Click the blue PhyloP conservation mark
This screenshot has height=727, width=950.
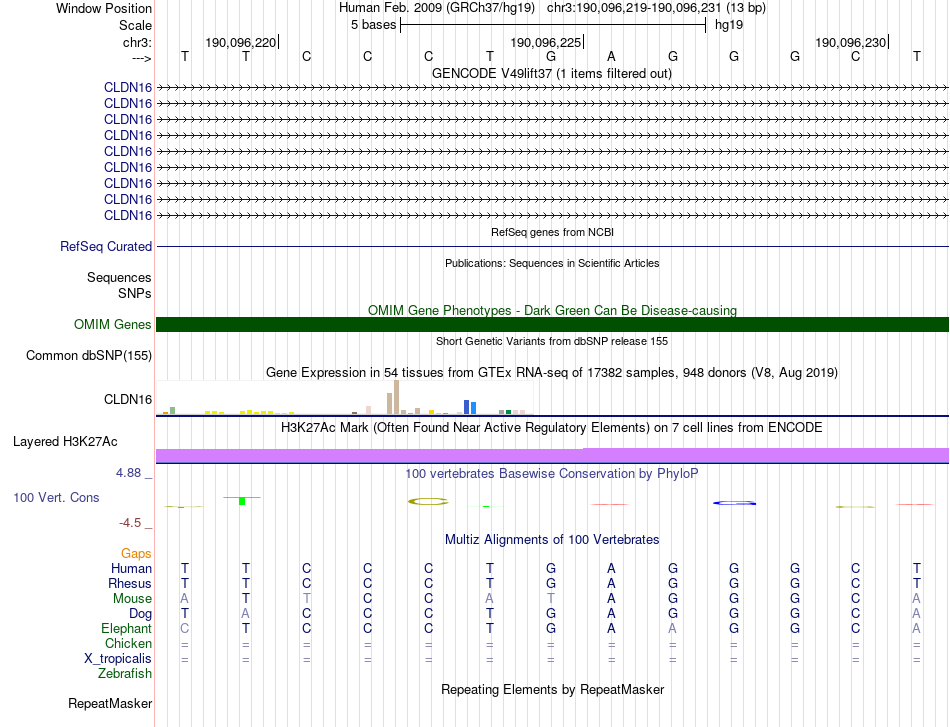point(734,503)
